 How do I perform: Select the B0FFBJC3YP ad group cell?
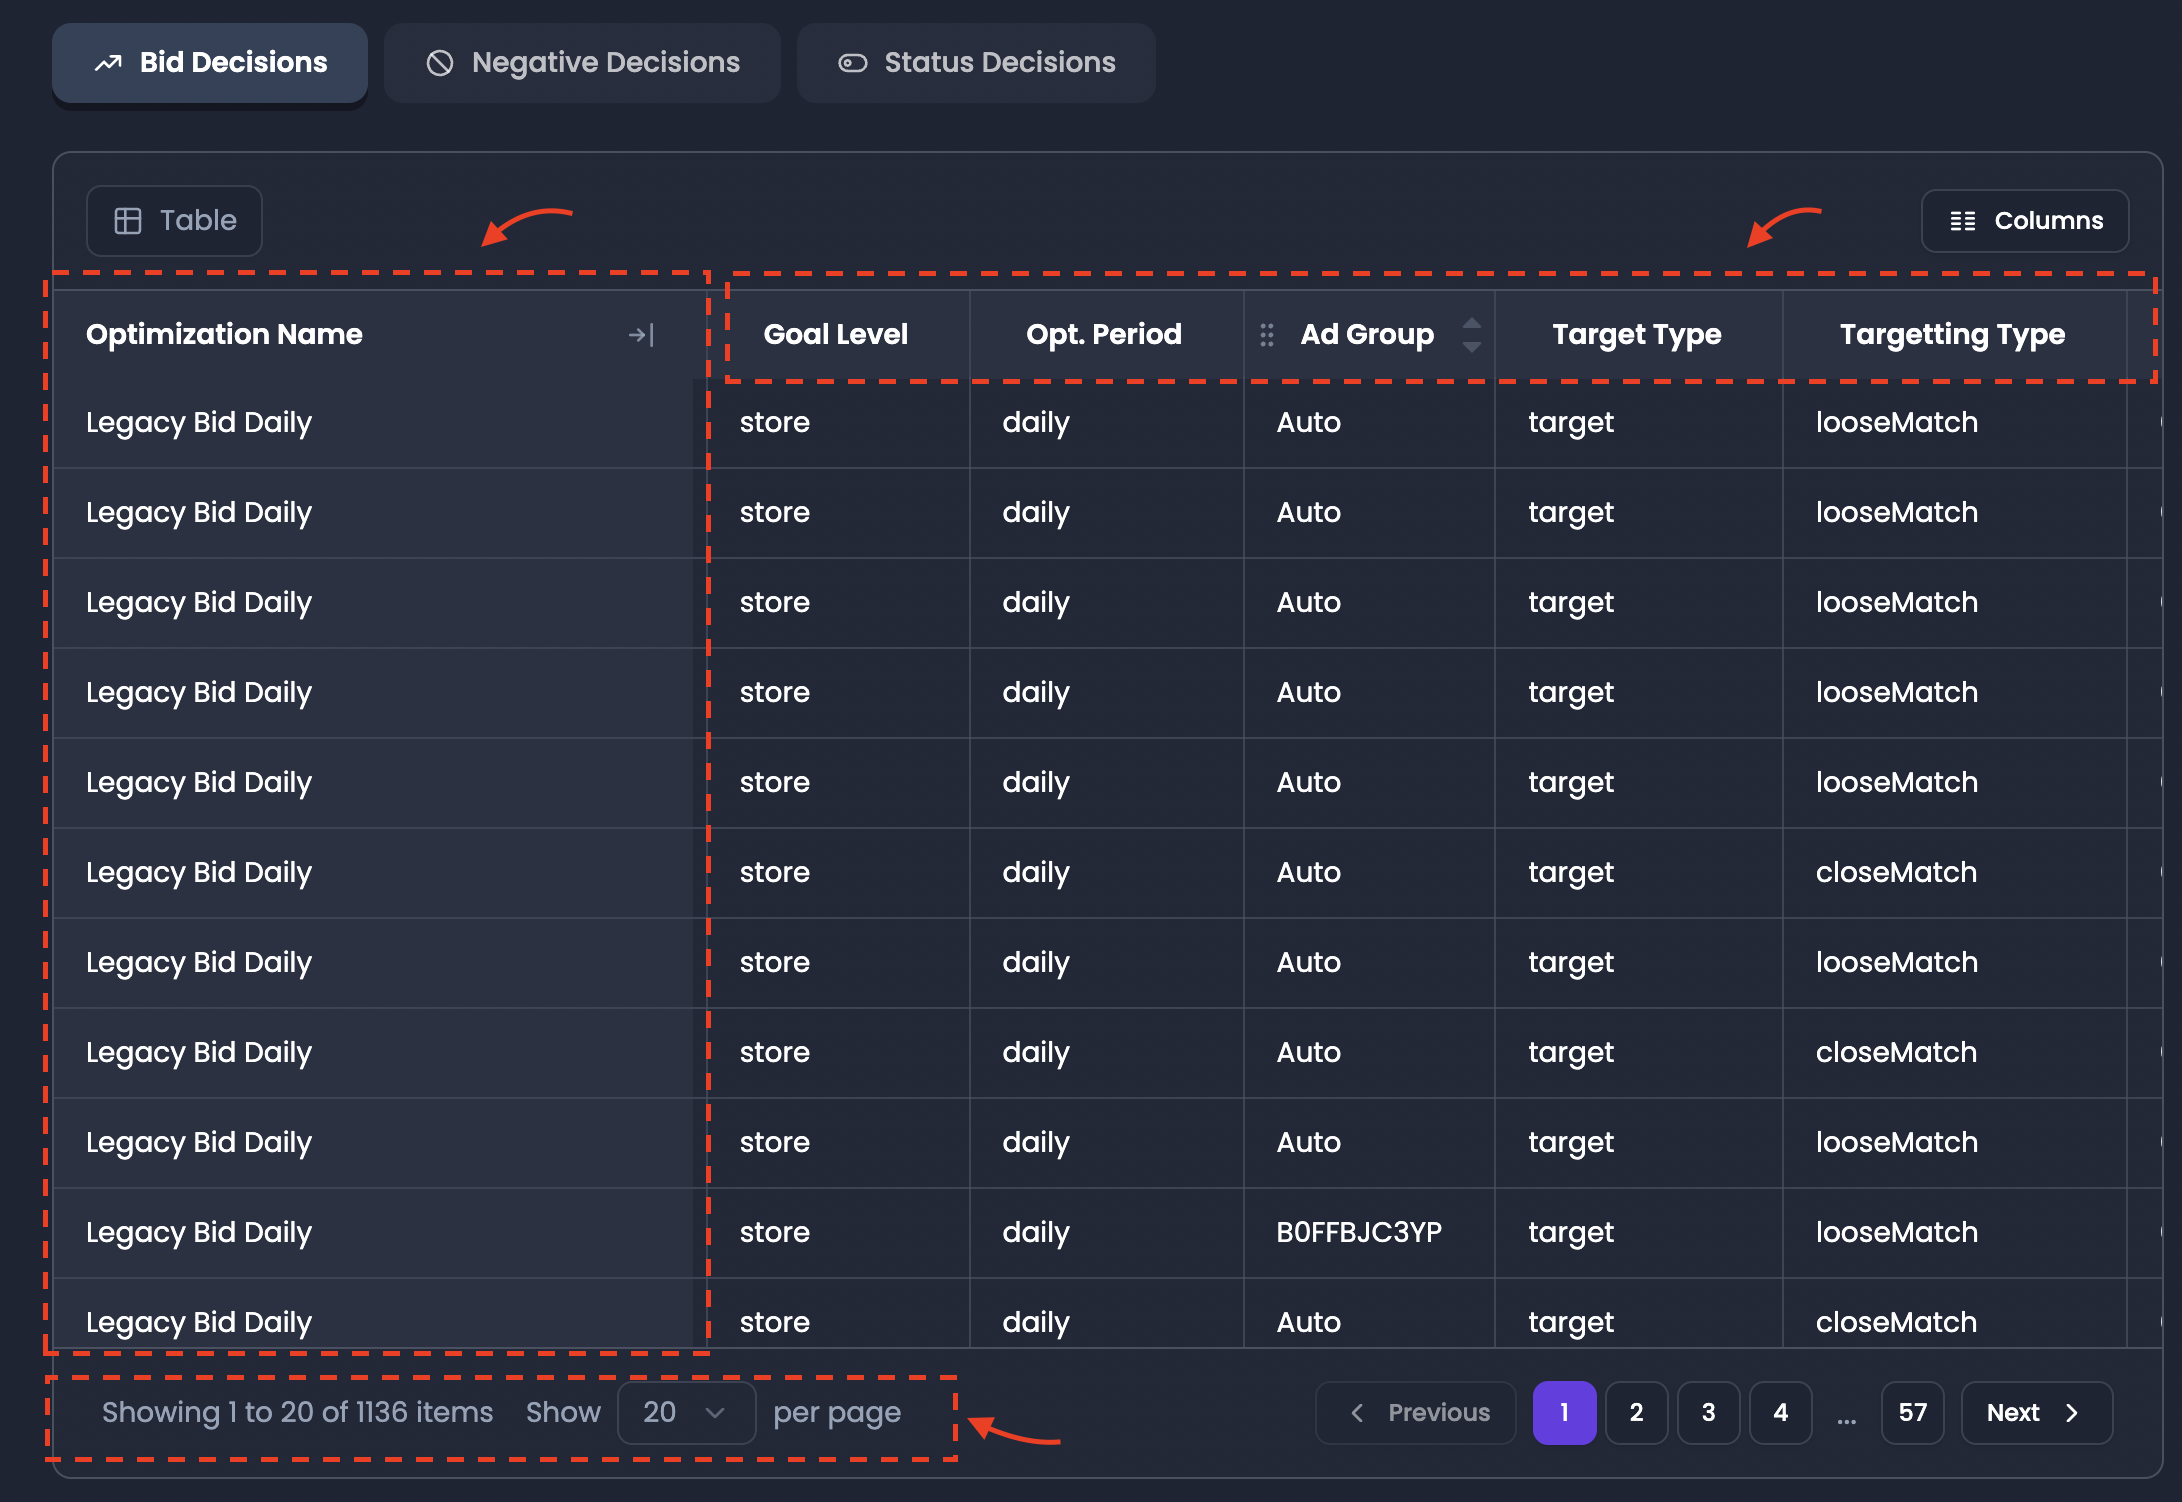point(1369,1233)
